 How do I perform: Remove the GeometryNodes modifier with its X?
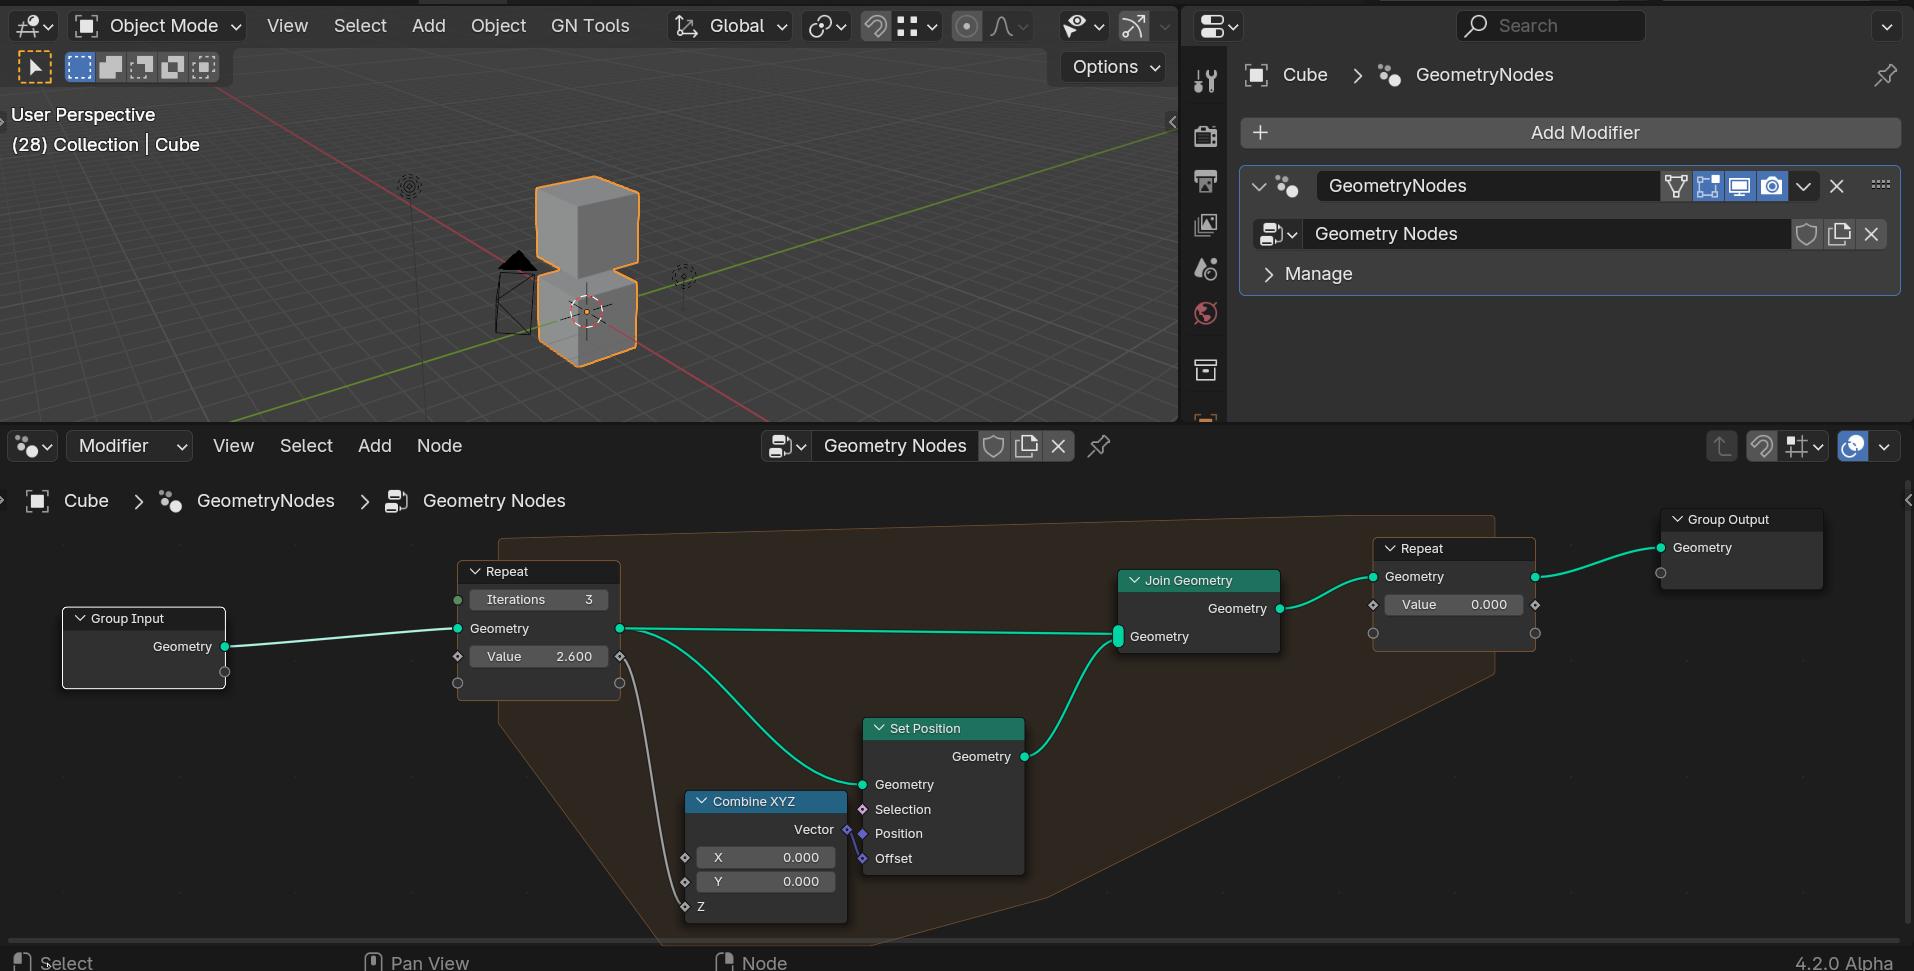click(x=1837, y=186)
